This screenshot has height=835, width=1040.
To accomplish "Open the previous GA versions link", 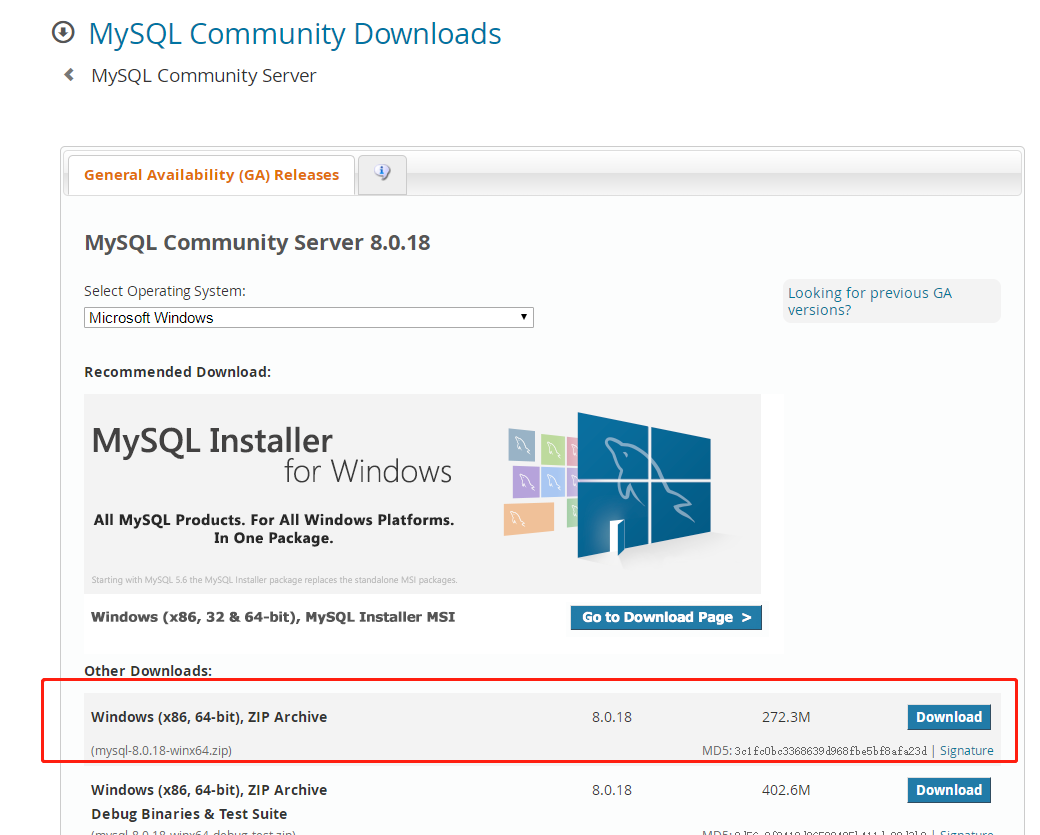I will point(869,301).
